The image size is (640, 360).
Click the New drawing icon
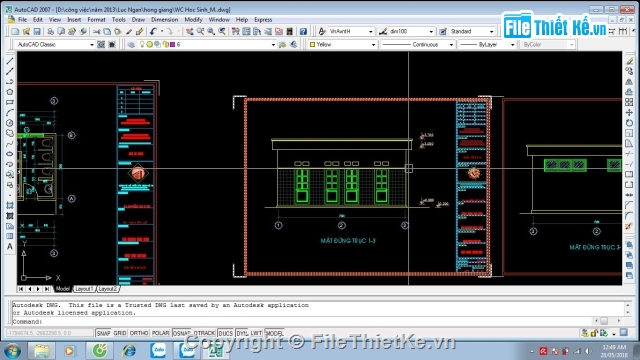click(x=16, y=31)
